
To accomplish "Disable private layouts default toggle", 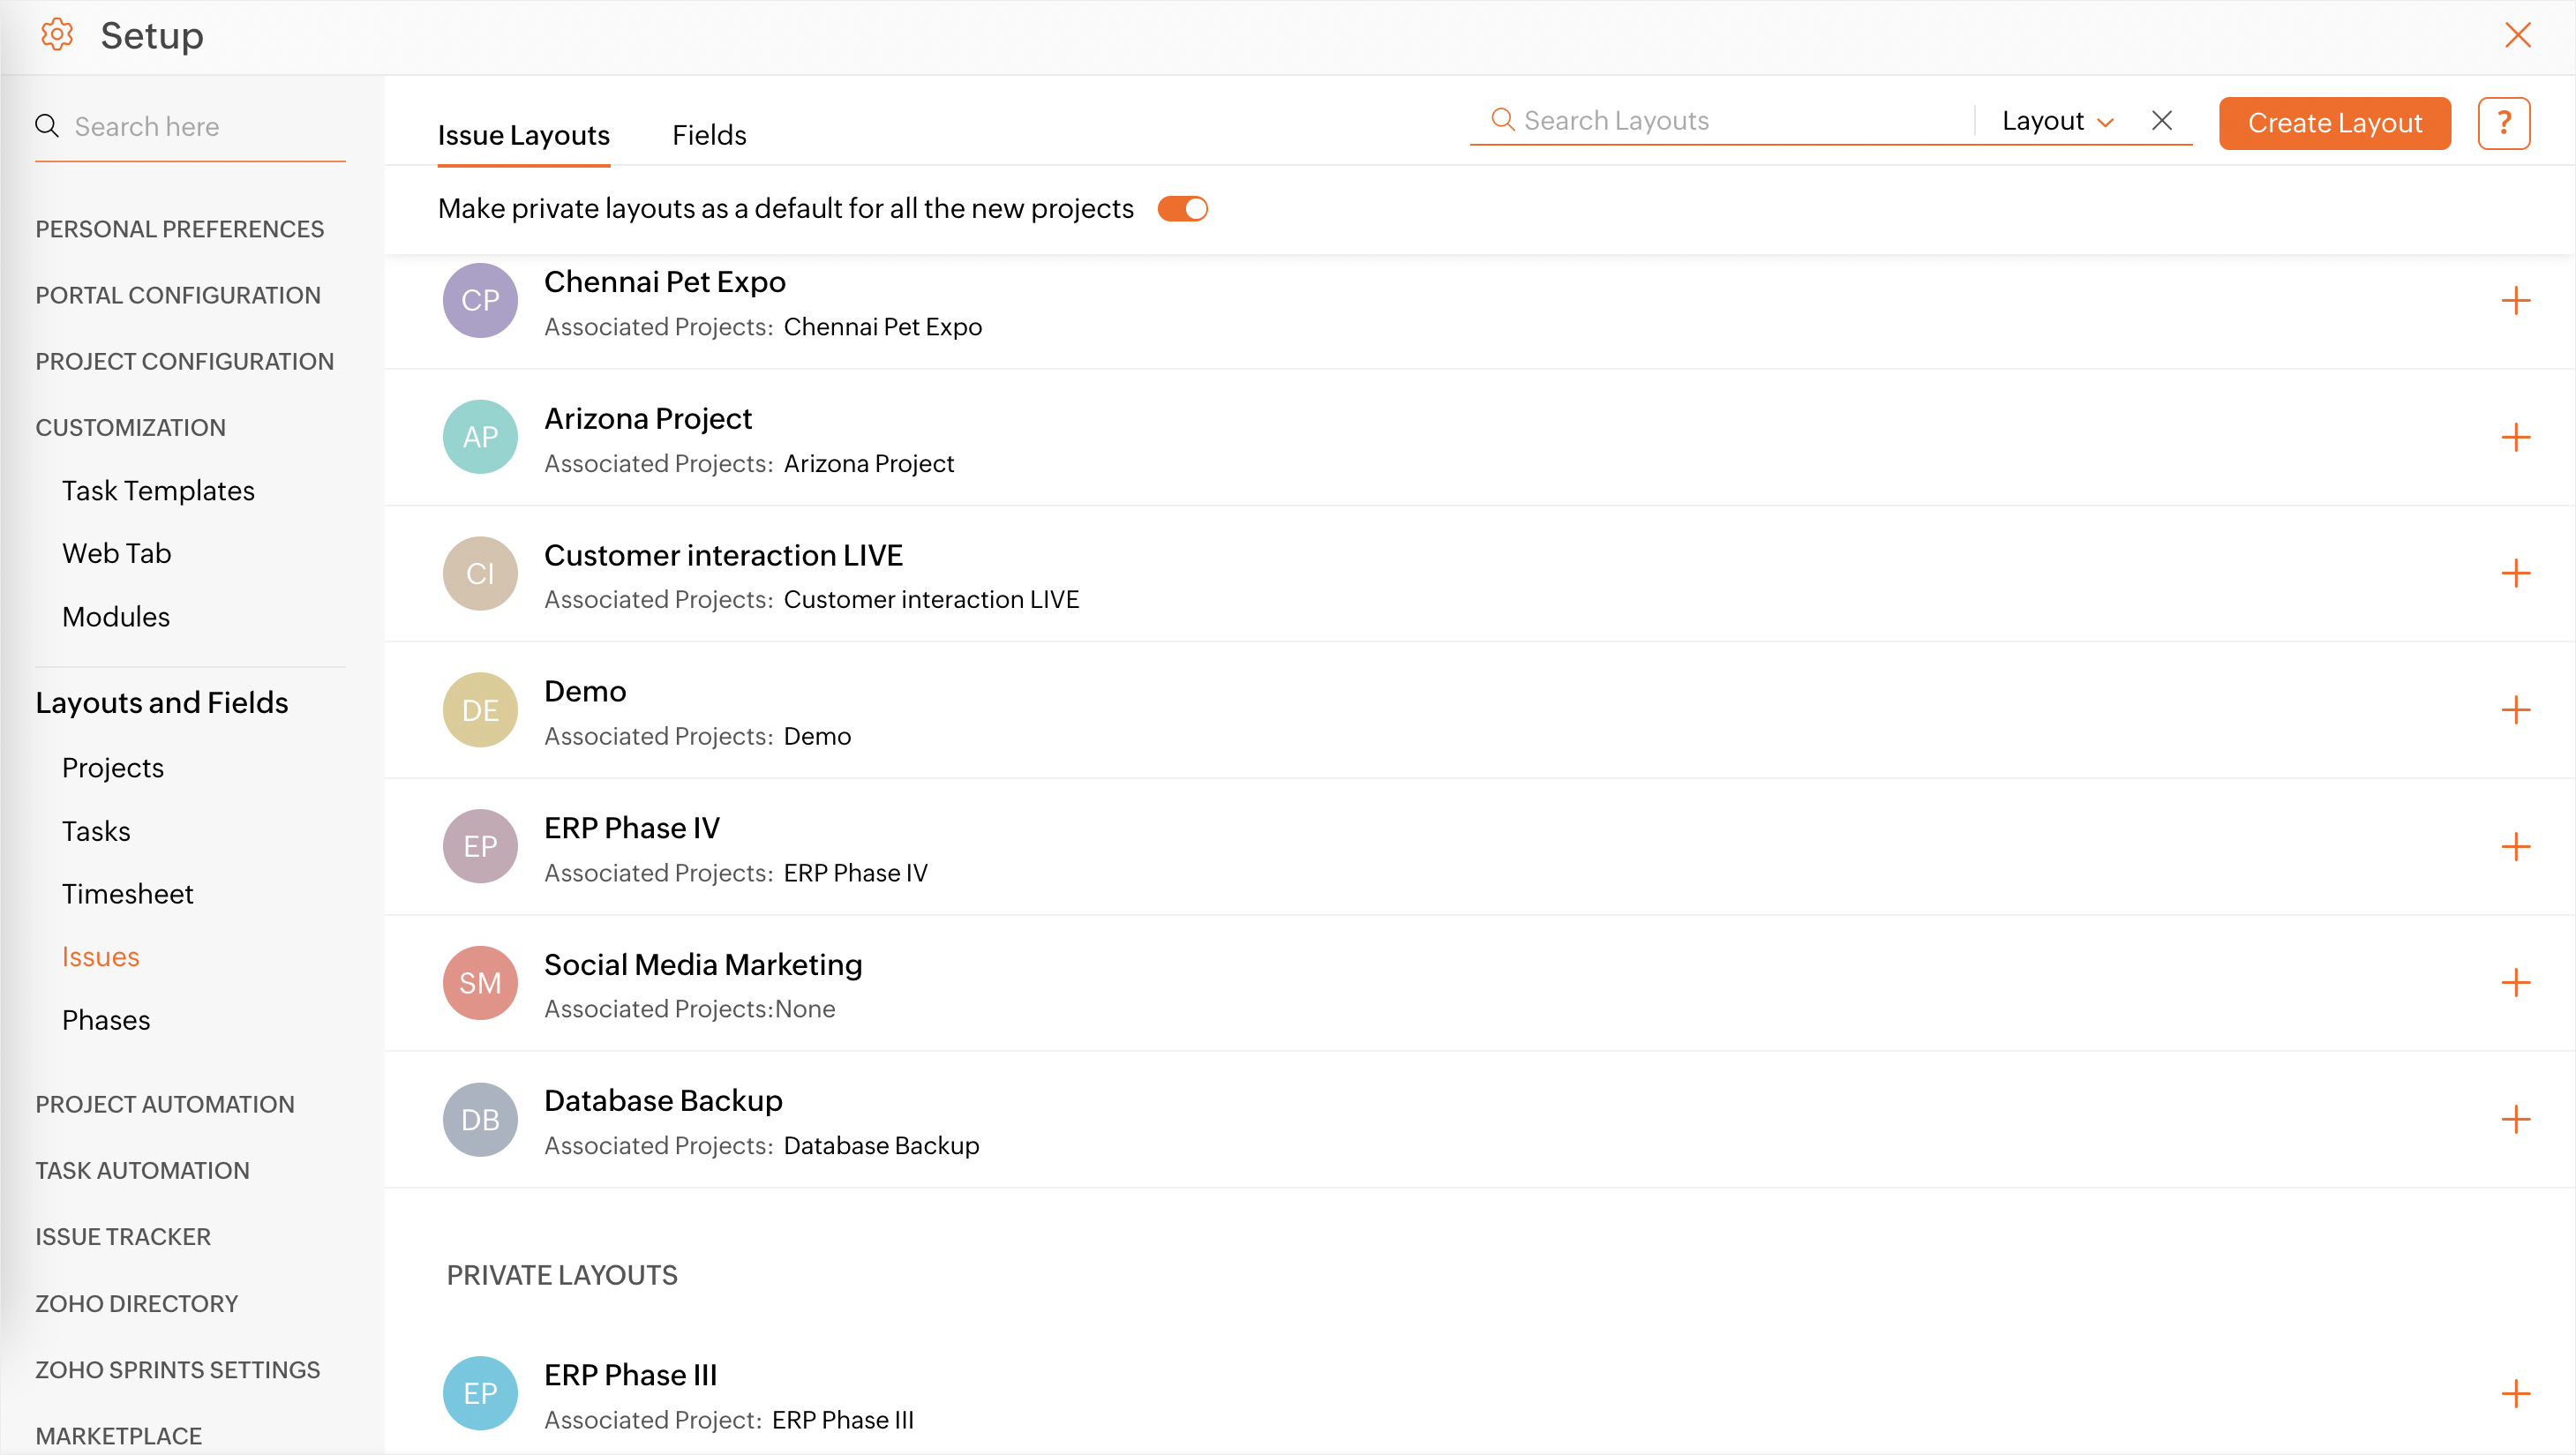I will point(1182,209).
